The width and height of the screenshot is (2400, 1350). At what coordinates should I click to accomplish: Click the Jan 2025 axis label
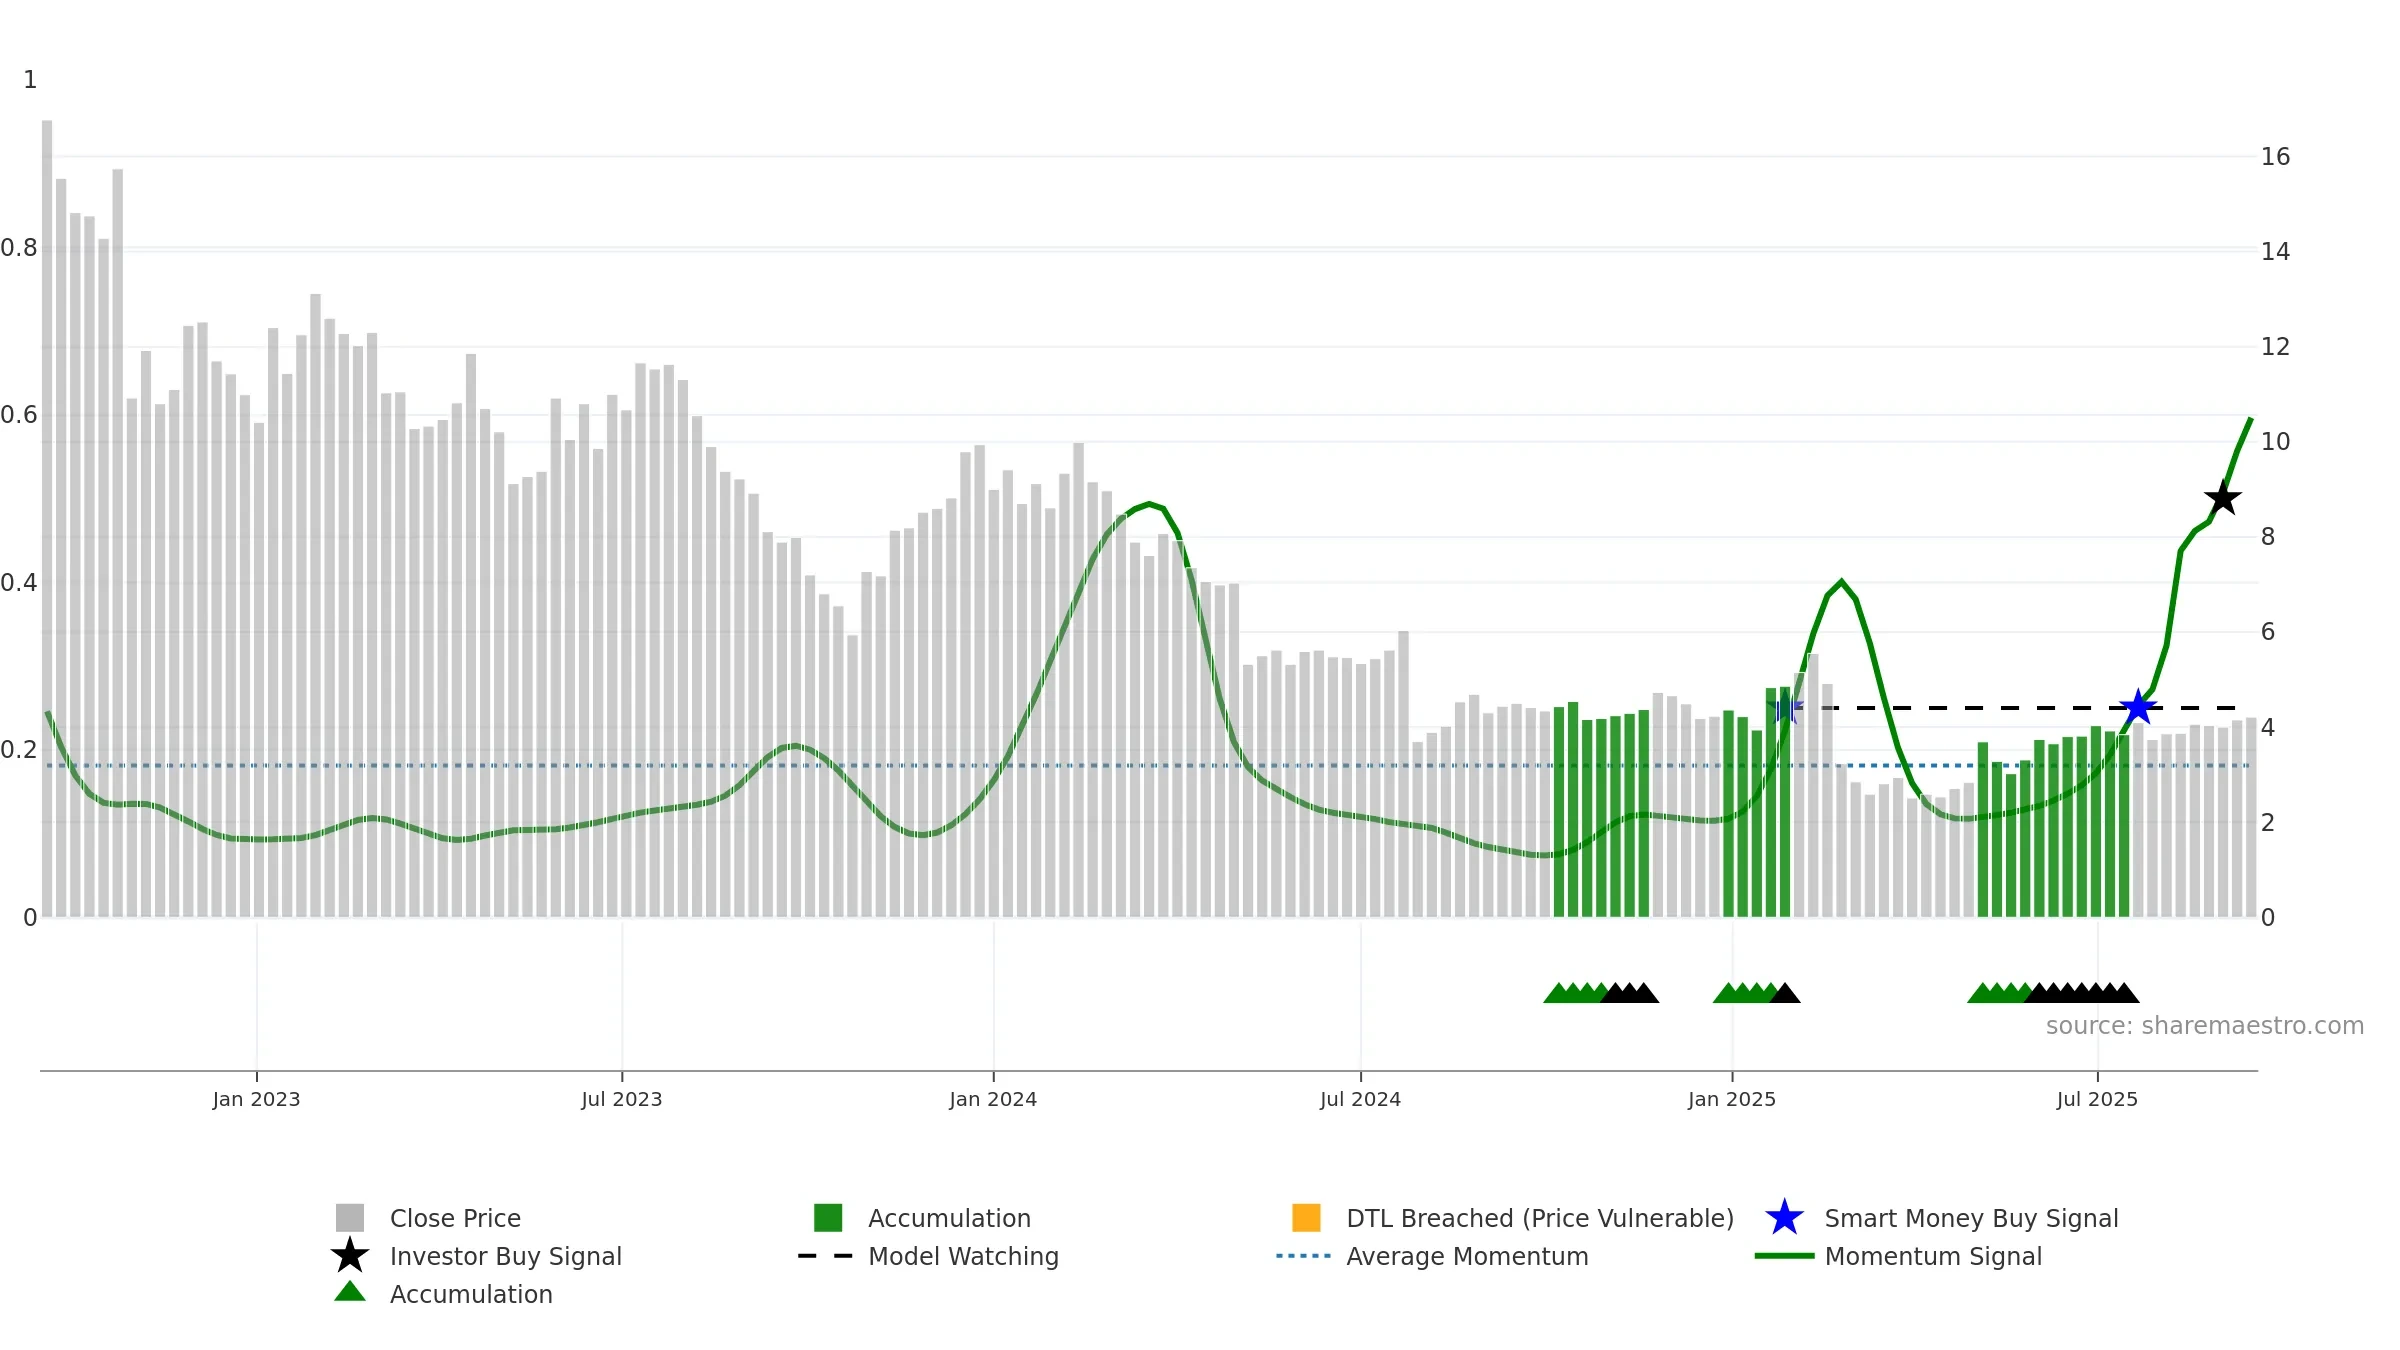(x=1732, y=1099)
